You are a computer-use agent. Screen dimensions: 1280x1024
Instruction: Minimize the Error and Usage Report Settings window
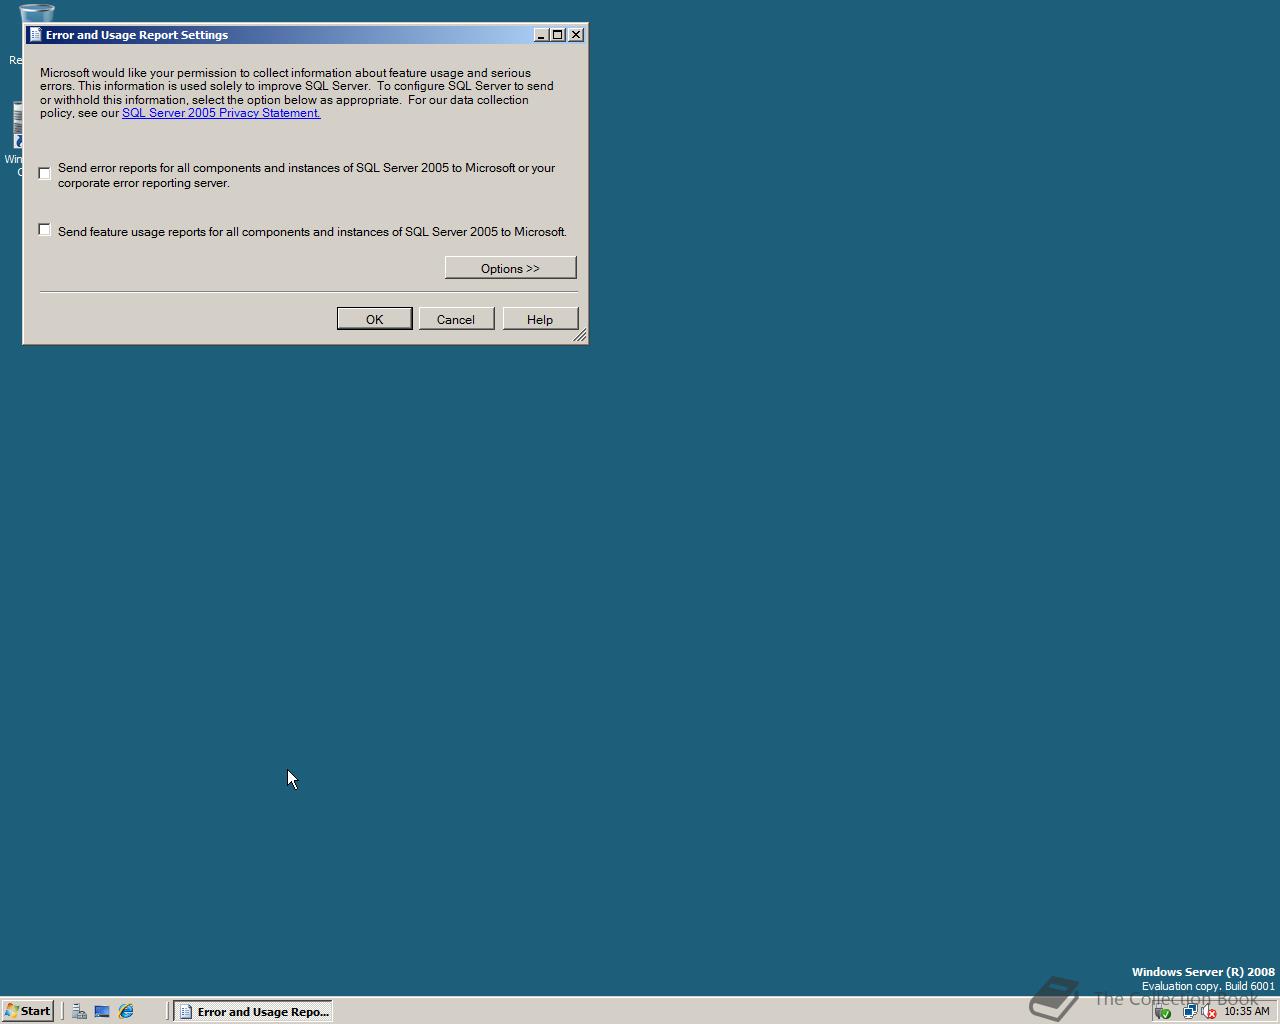[x=541, y=35]
